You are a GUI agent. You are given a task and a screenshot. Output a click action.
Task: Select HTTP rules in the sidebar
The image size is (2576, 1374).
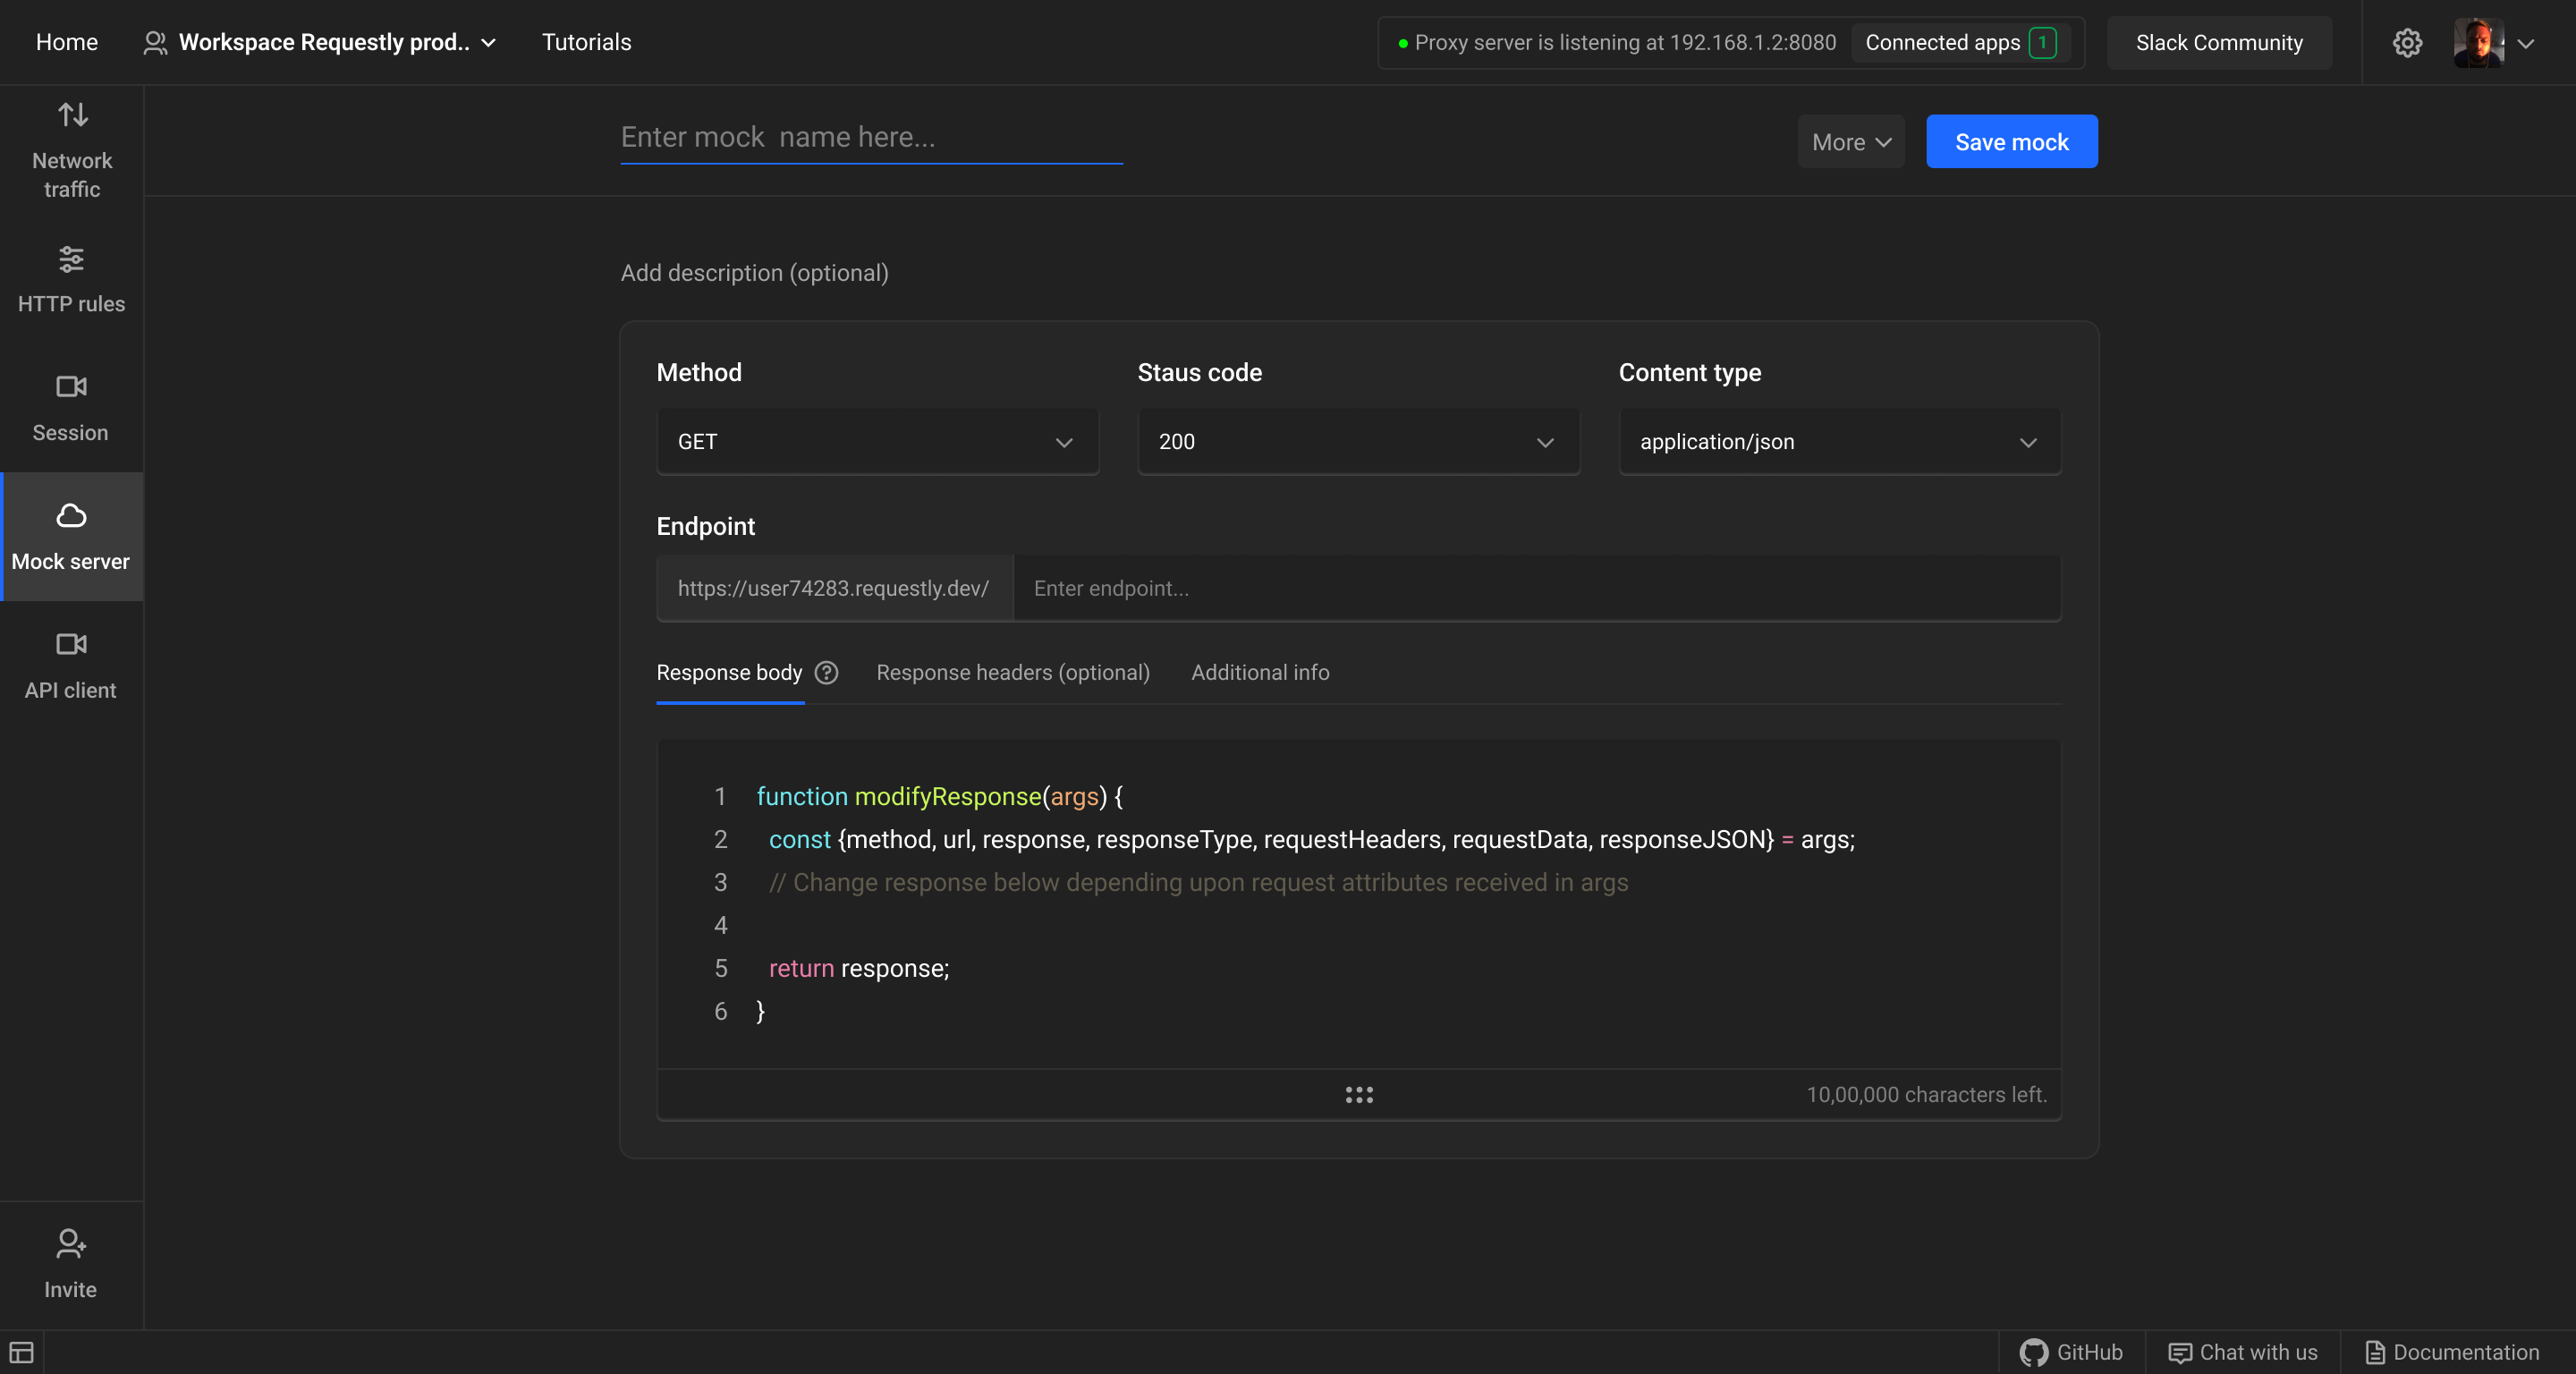pyautogui.click(x=71, y=281)
